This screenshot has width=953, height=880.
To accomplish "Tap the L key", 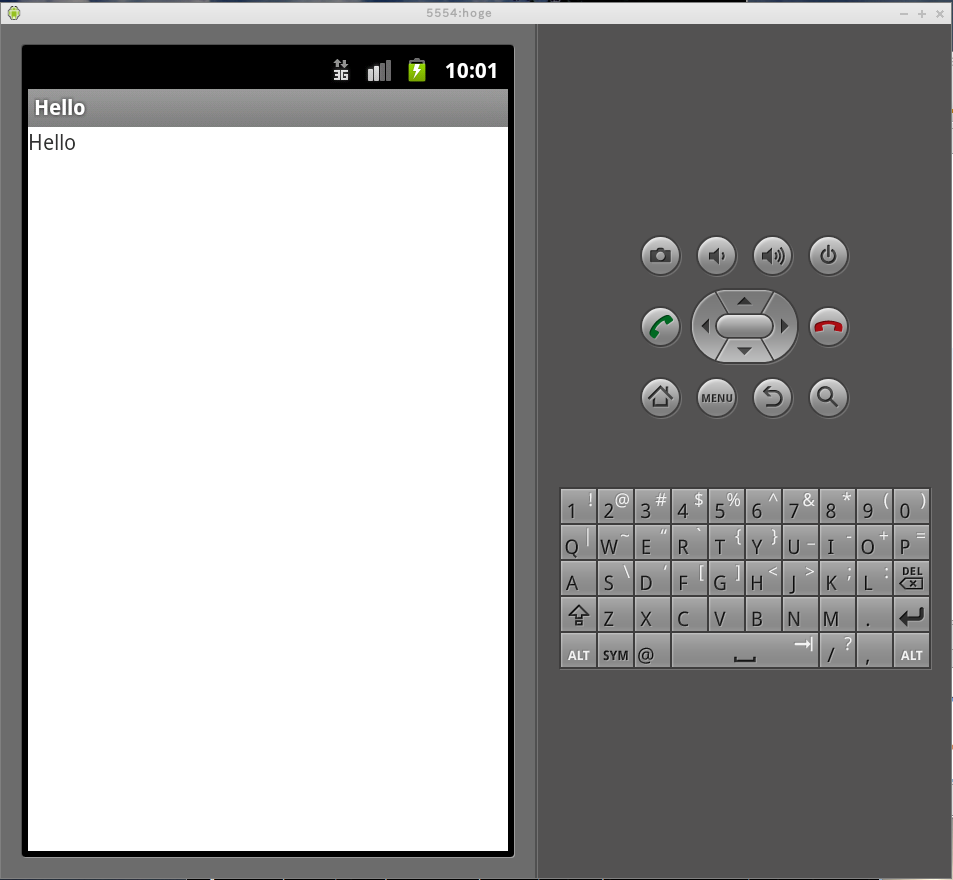I will pos(875,579).
